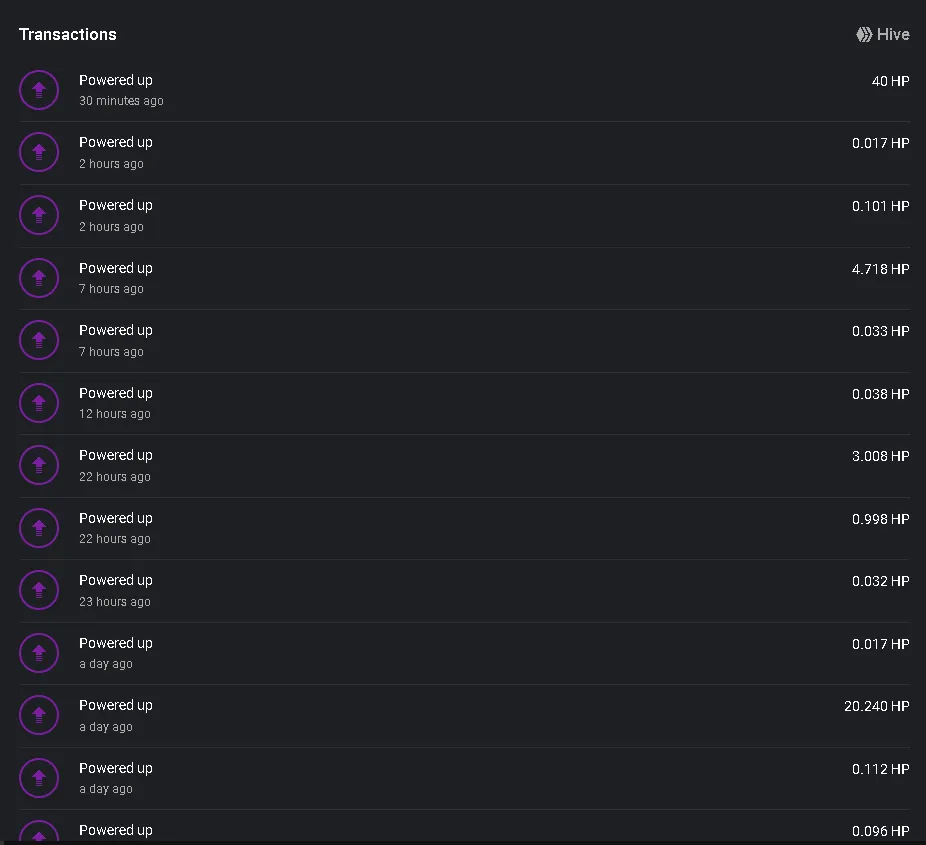
Task: Click the Transactions heading
Action: (x=68, y=34)
